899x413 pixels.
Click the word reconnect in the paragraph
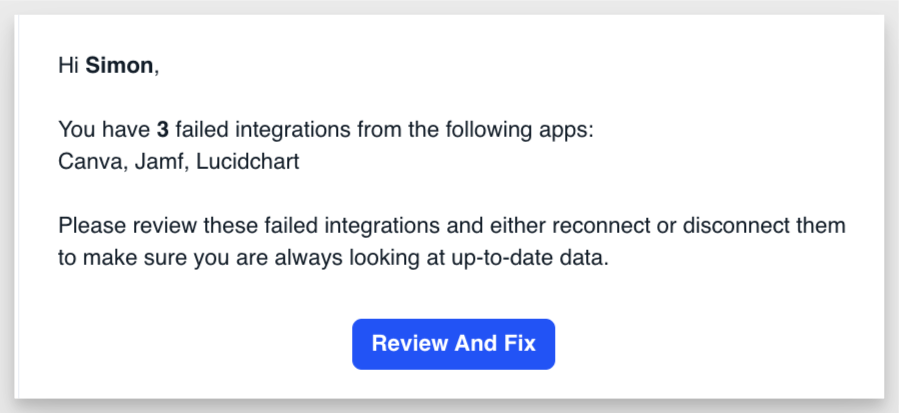[x=601, y=225]
